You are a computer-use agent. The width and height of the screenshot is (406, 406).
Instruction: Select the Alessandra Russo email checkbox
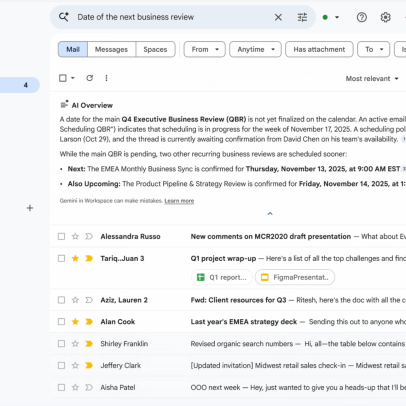(61, 236)
